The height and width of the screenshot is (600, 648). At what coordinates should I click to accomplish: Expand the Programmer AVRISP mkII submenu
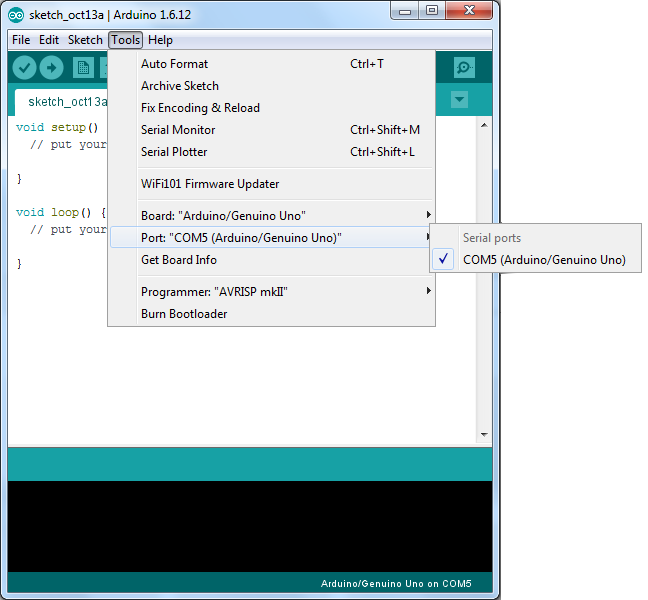(271, 292)
